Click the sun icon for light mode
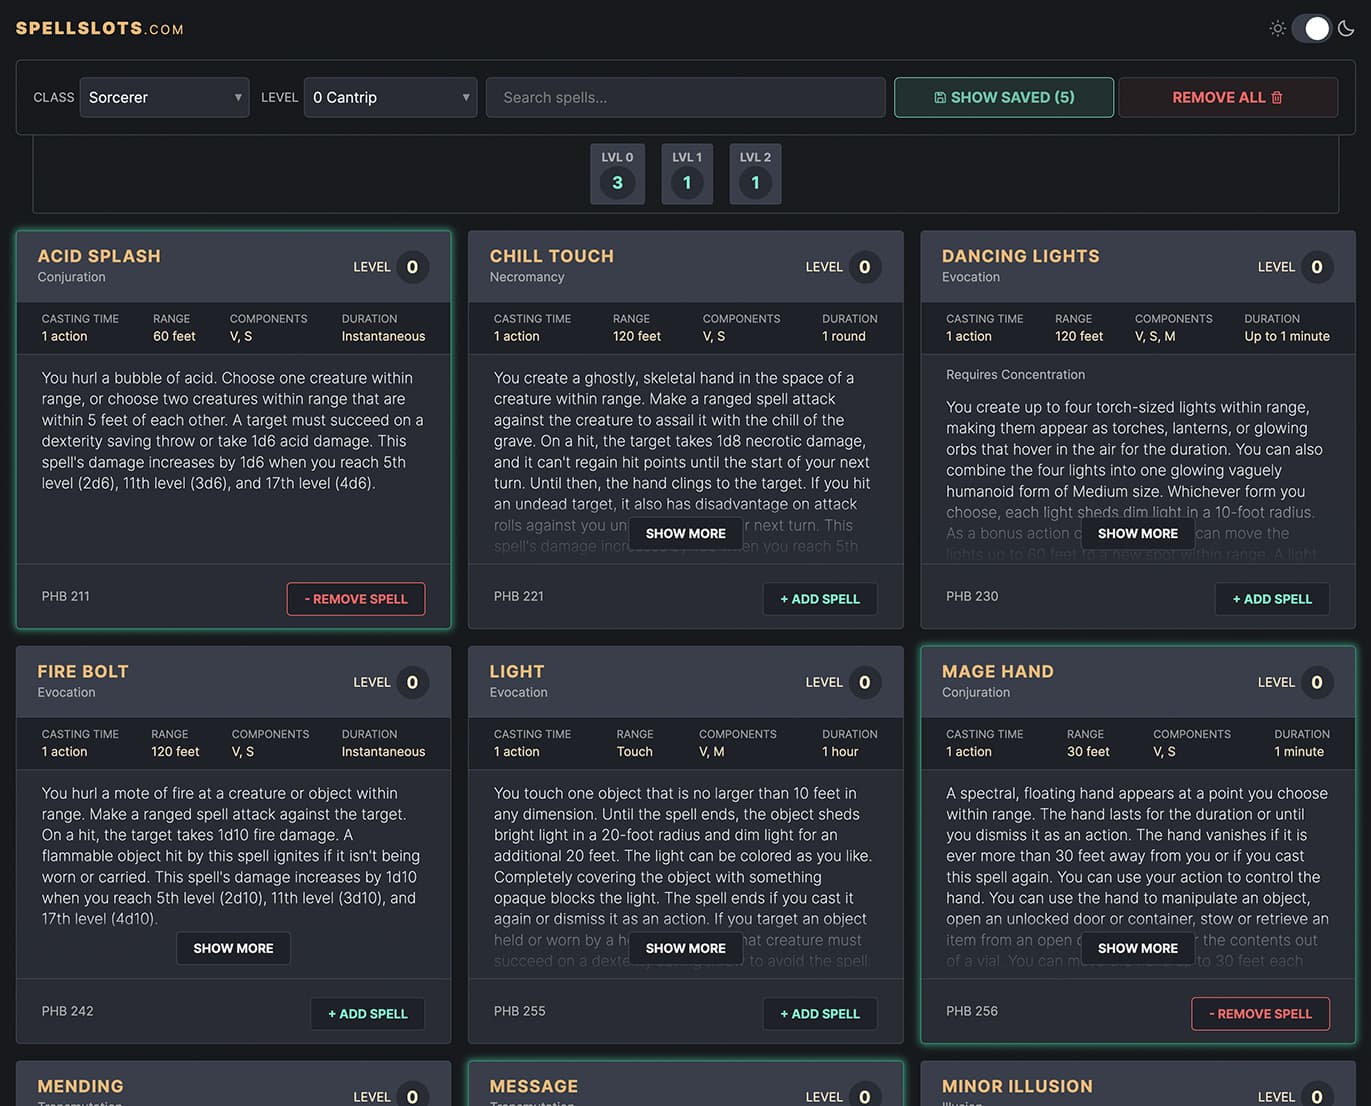1371x1106 pixels. tap(1277, 28)
